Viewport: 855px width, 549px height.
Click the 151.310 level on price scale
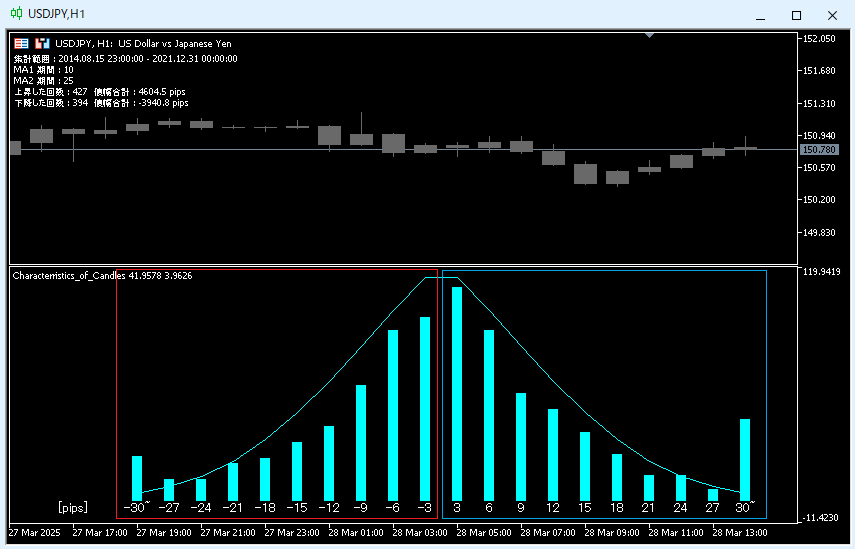pyautogui.click(x=819, y=104)
